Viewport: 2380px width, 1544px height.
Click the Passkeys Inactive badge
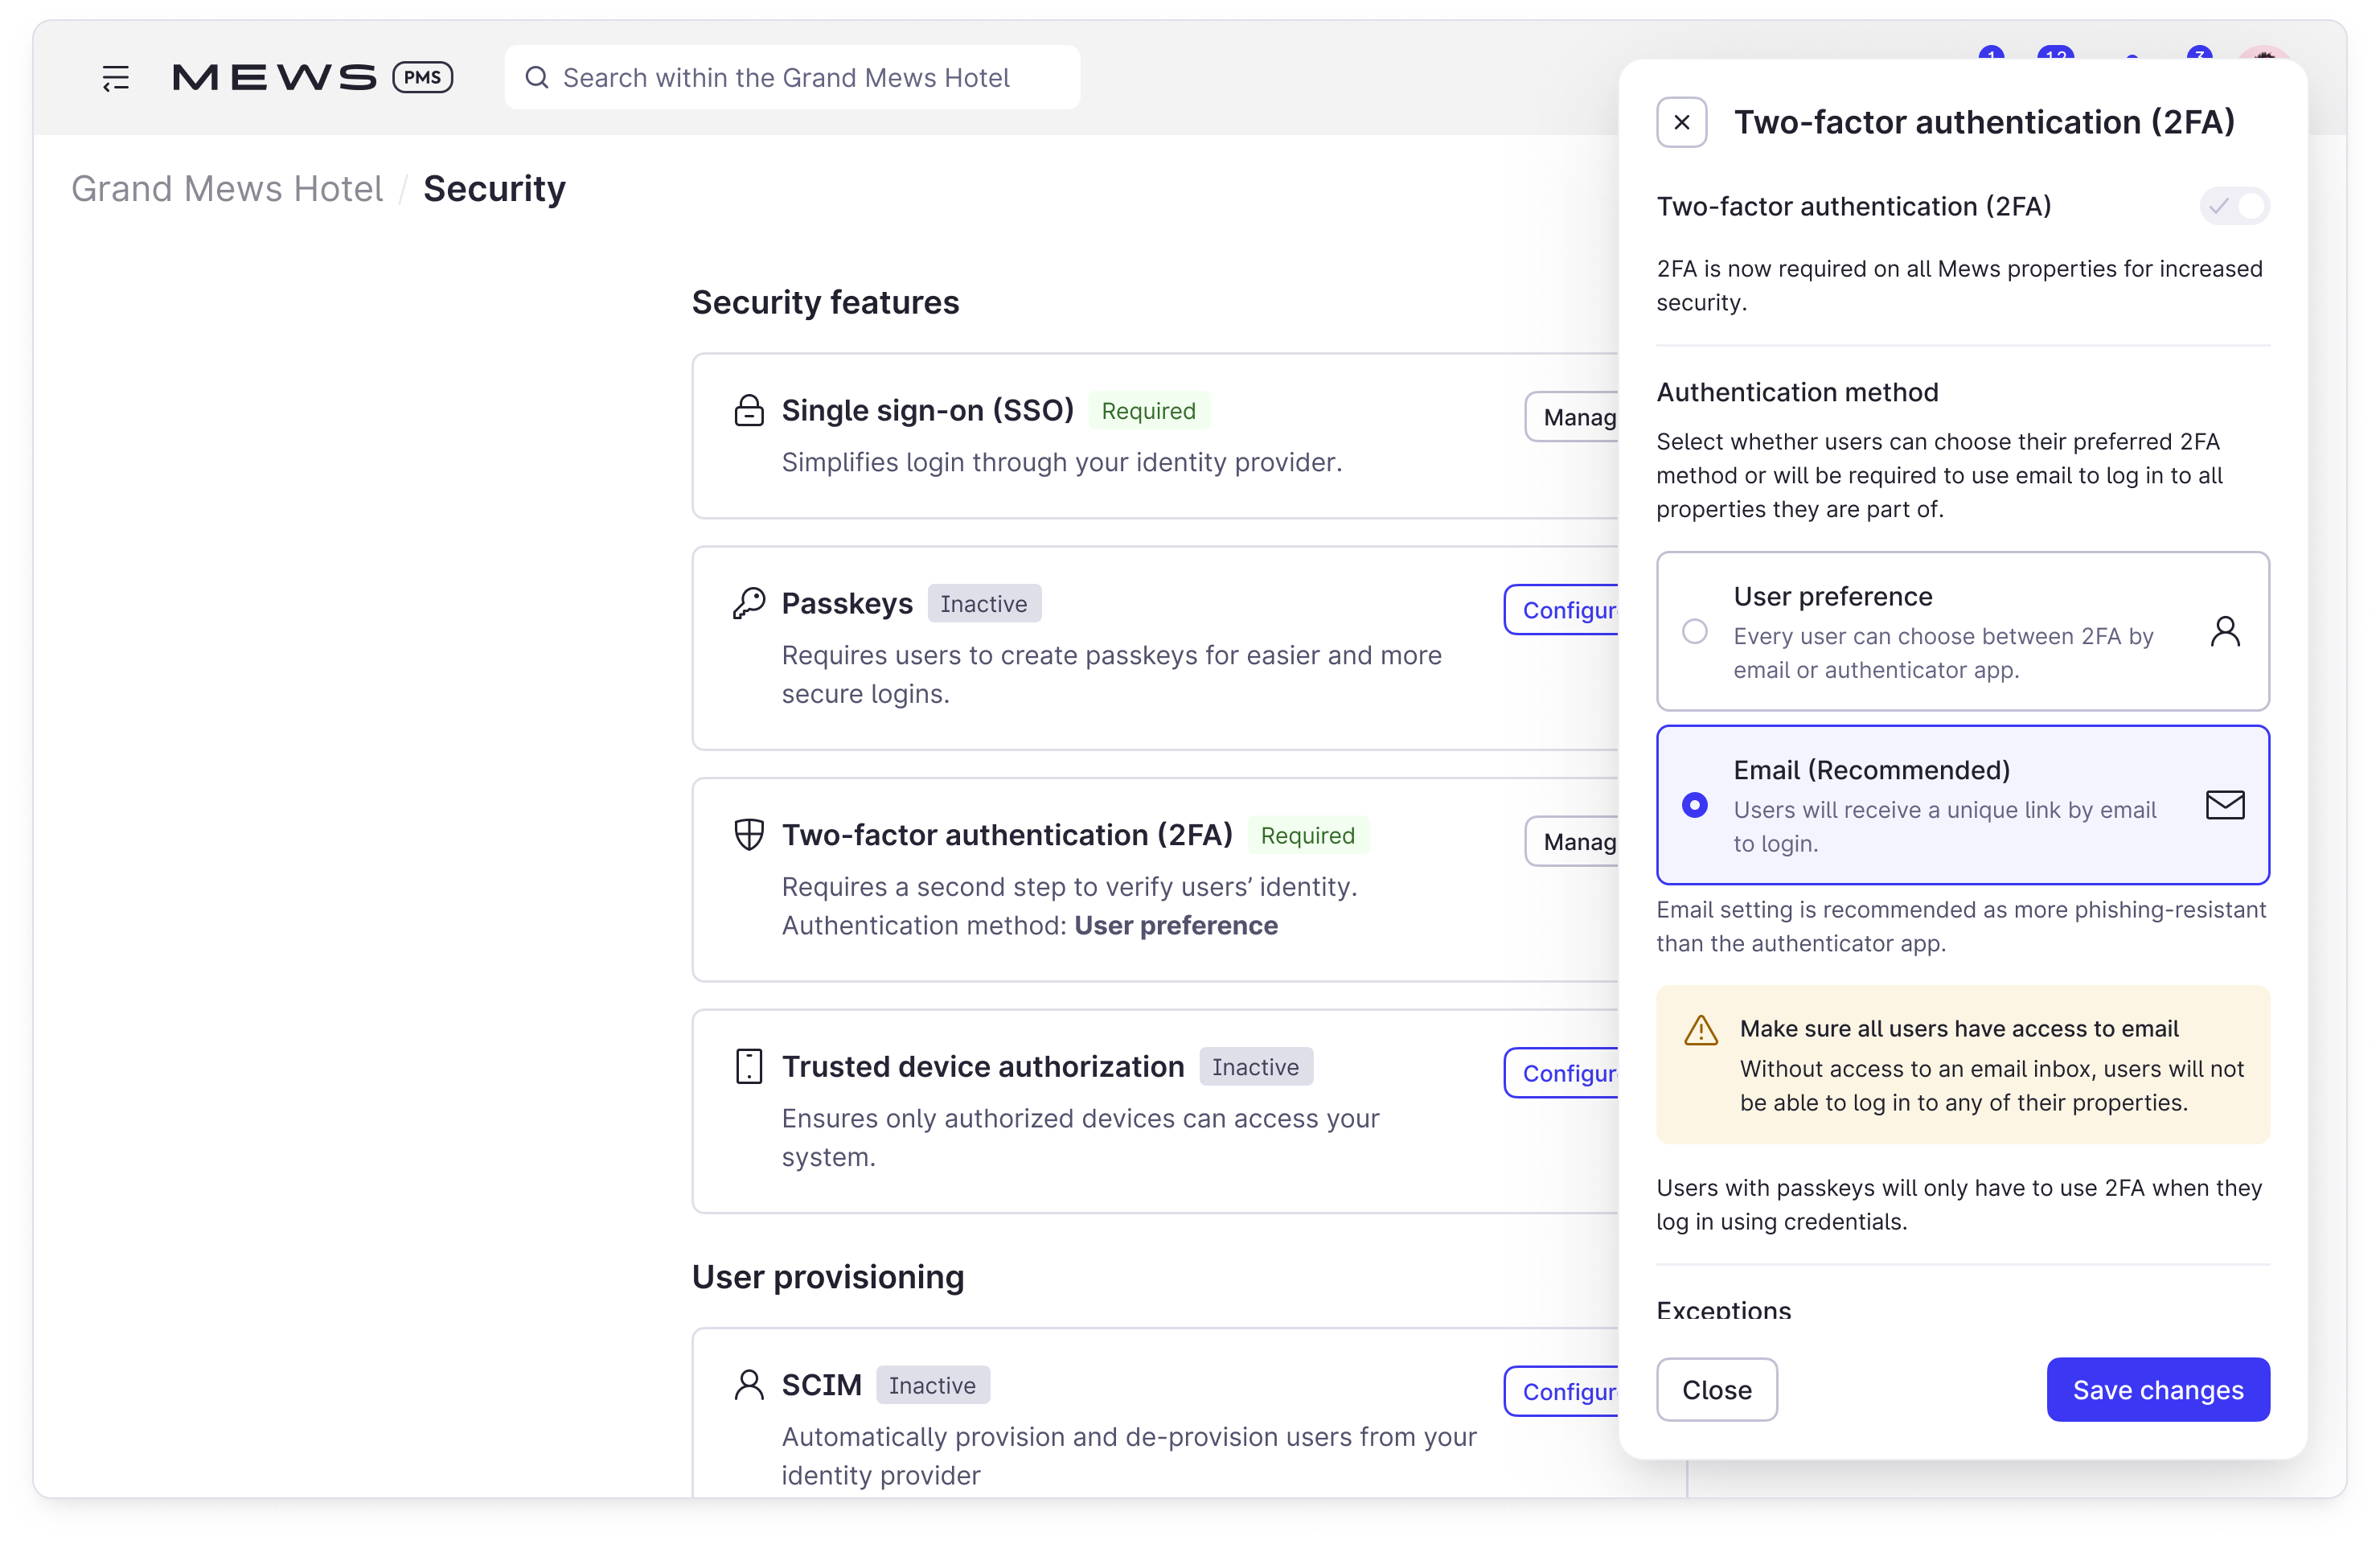pos(984,603)
